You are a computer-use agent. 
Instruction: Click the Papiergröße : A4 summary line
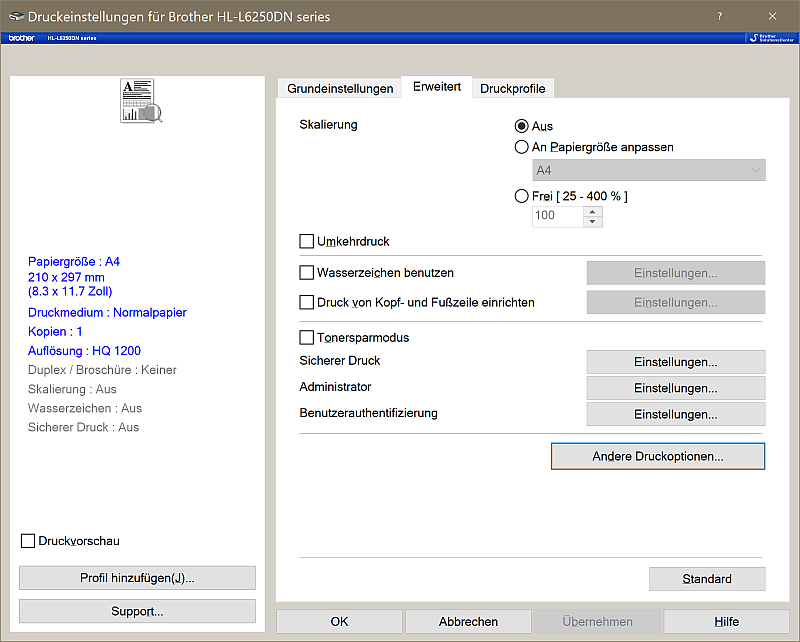[73, 262]
